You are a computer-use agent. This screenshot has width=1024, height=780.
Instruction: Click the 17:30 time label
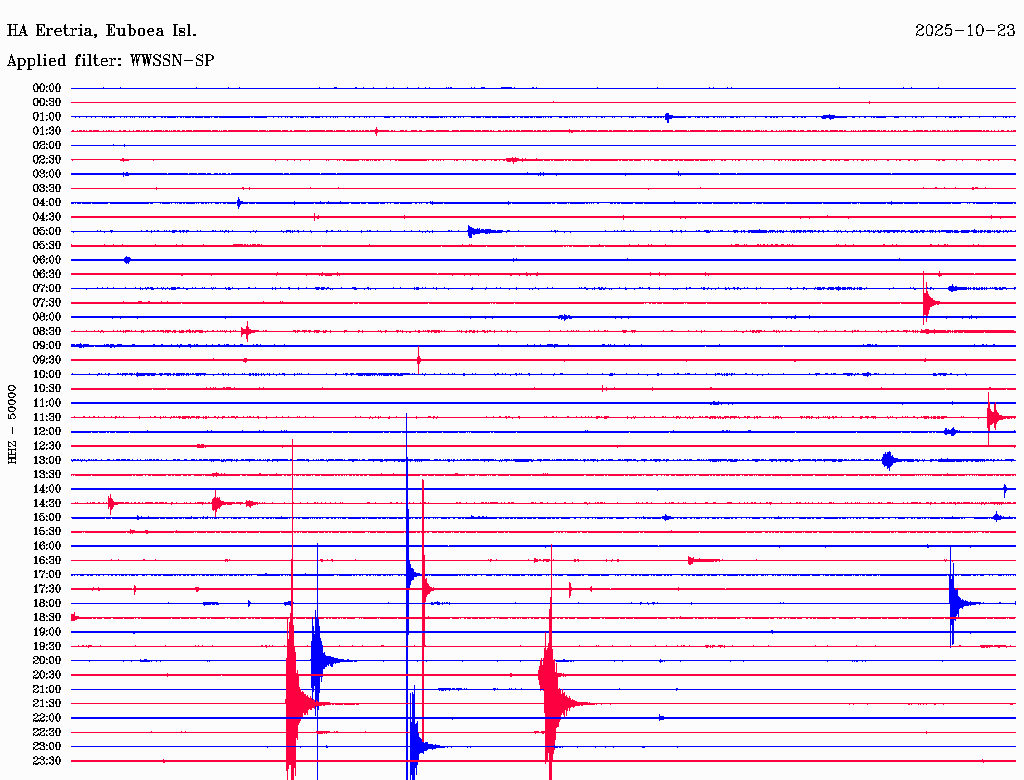tap(47, 589)
